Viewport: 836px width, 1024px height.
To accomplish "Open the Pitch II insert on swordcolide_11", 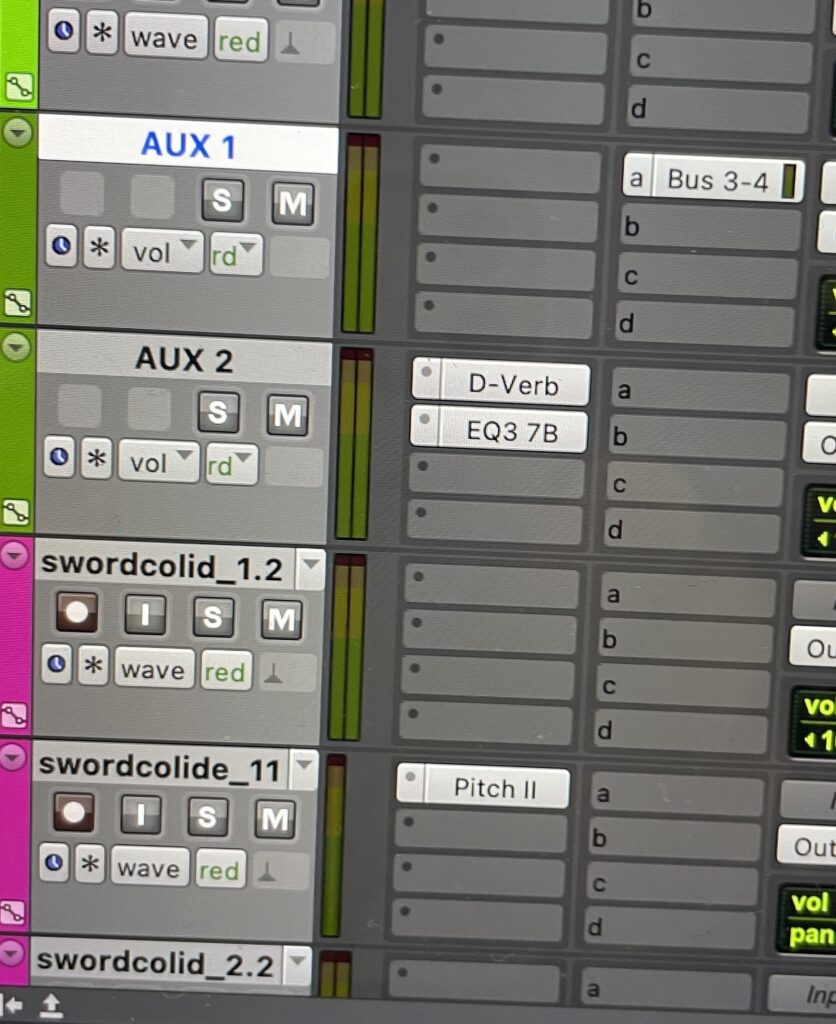I will click(x=483, y=788).
